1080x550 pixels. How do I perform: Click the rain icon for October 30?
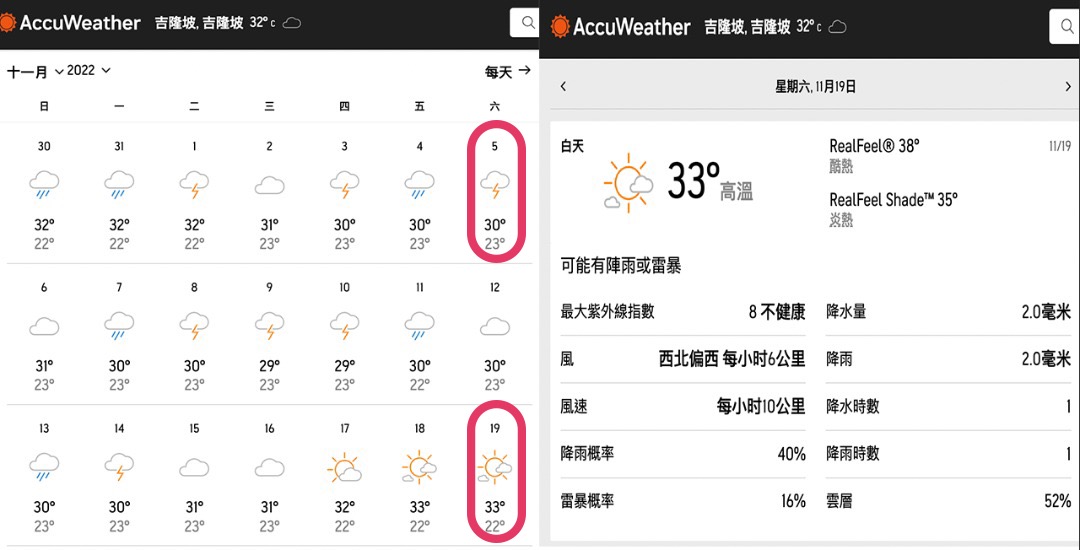coord(44,185)
